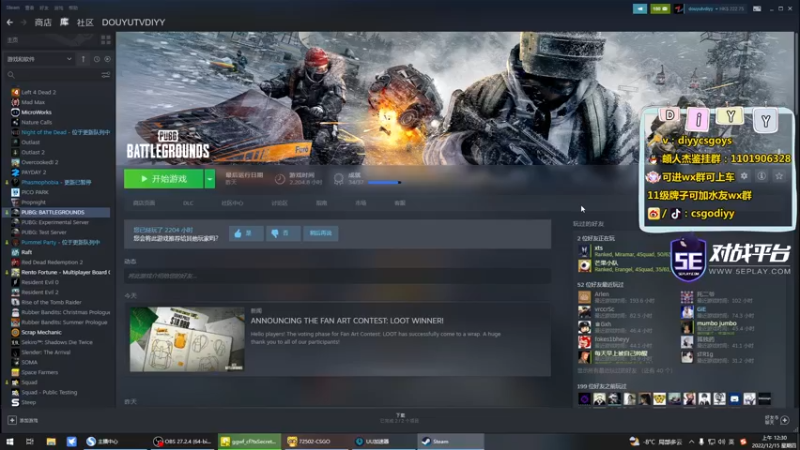Open the fan art contest news title
Screen dimensions: 800x450
pos(347,320)
